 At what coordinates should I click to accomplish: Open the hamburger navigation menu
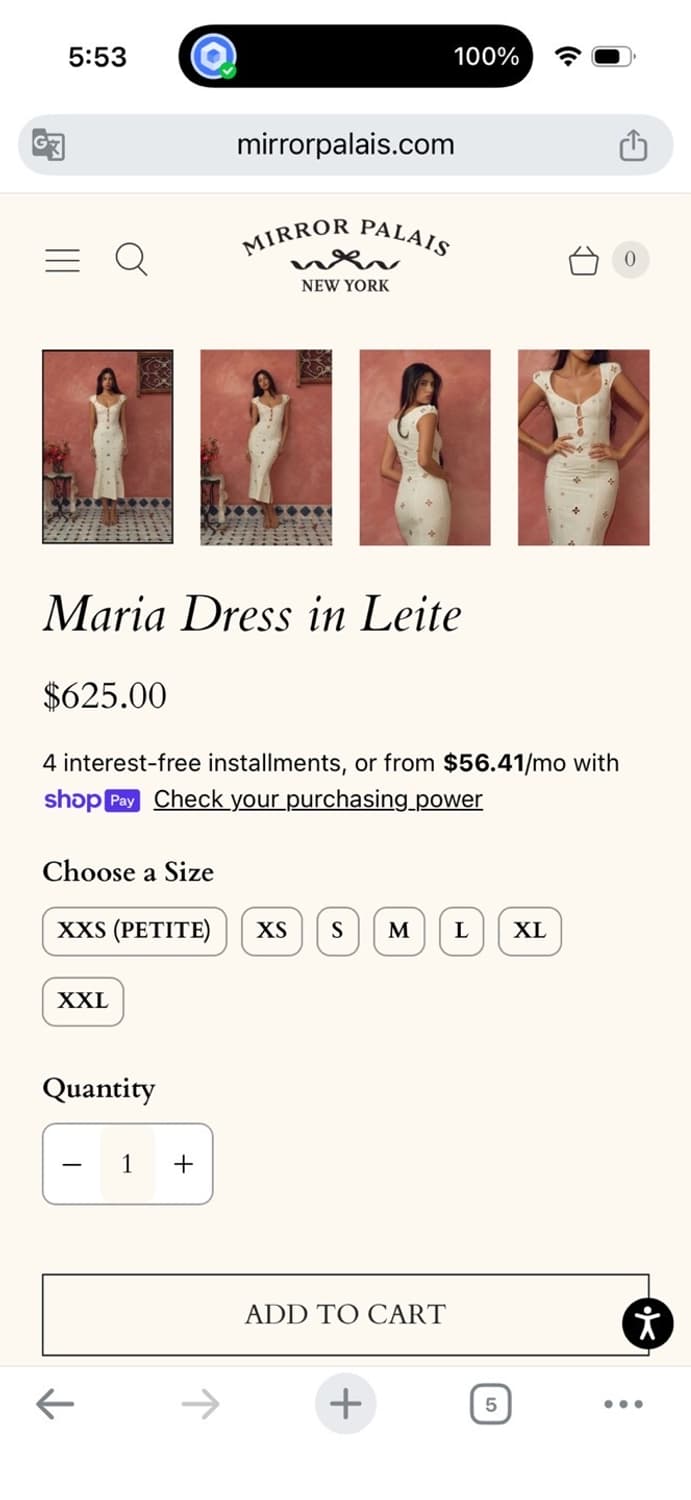62,261
